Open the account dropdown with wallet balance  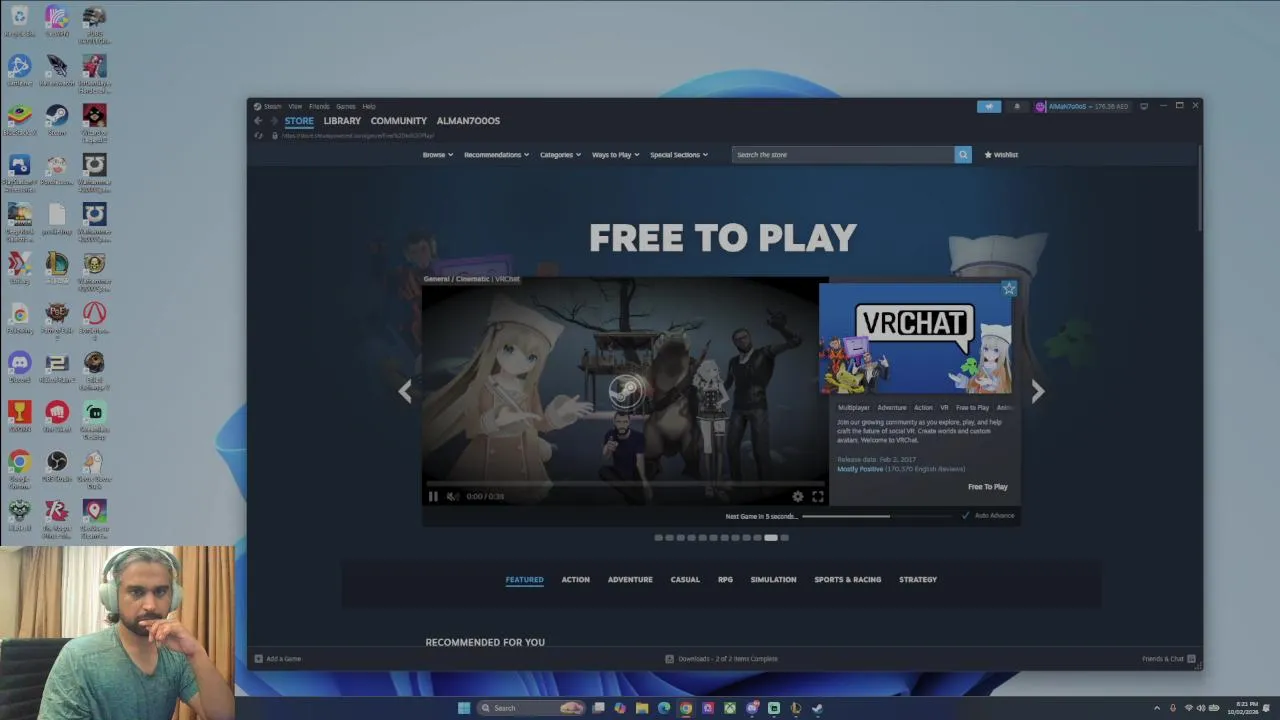tap(1081, 106)
